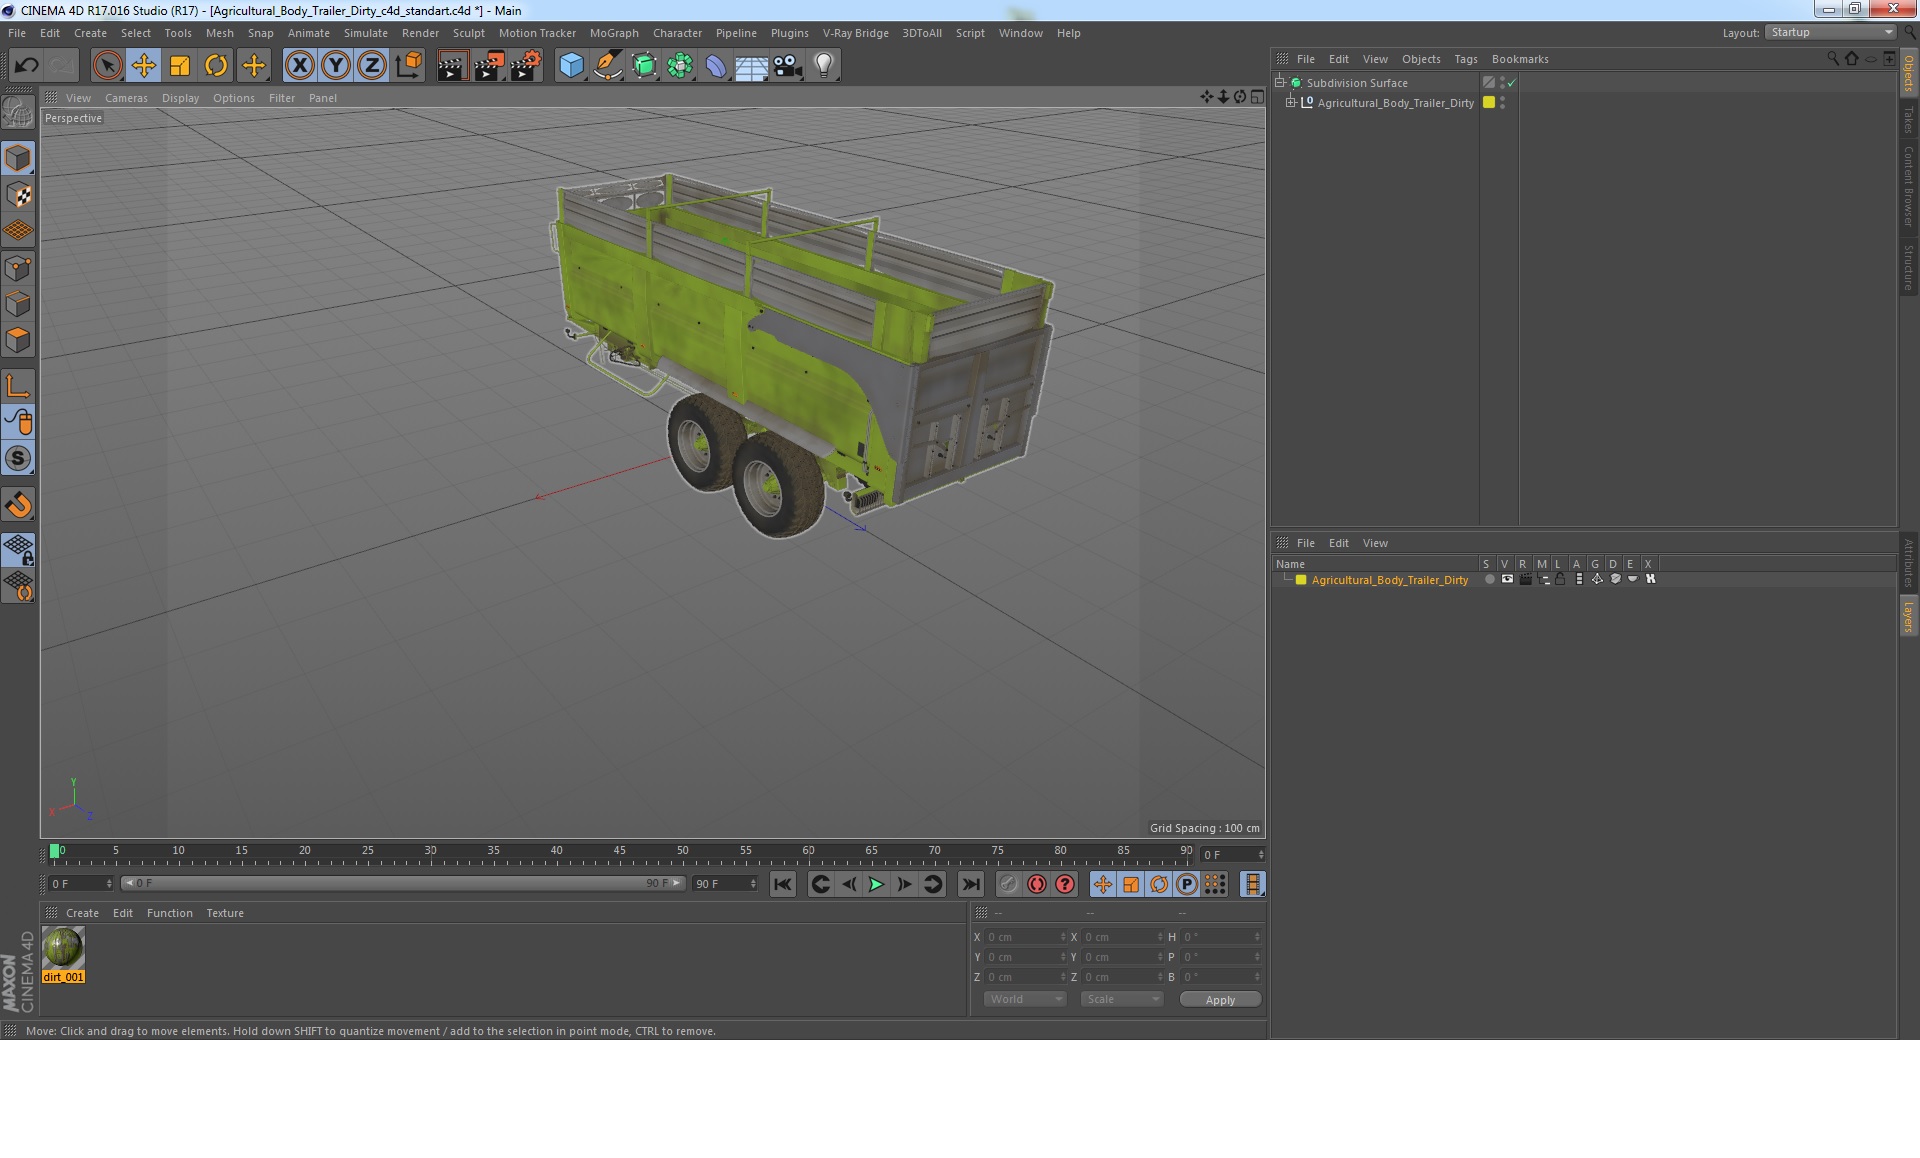Open the MoGraph menu
This screenshot has width=1920, height=1158.
pyautogui.click(x=613, y=33)
